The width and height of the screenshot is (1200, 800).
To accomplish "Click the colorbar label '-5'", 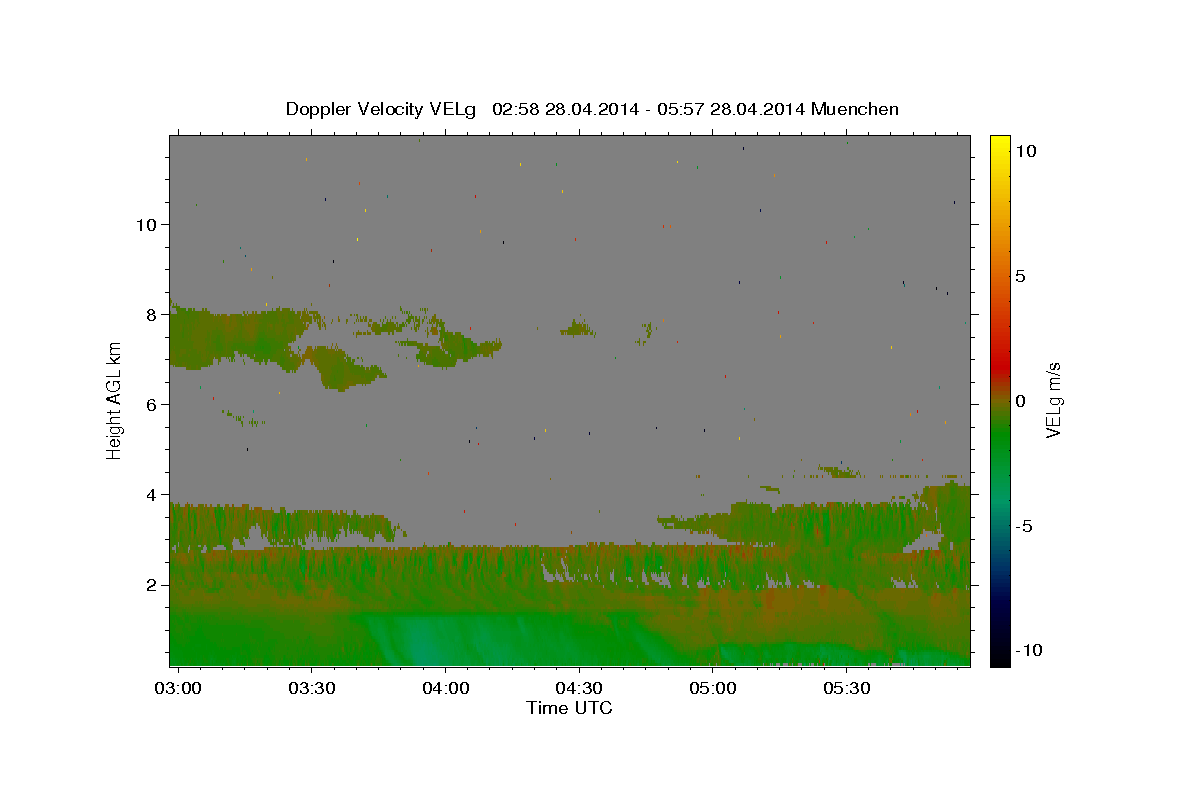I will tap(1023, 526).
